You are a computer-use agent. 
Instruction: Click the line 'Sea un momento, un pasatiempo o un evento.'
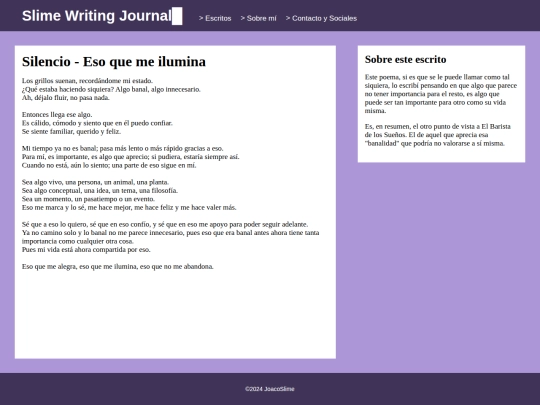coord(89,199)
